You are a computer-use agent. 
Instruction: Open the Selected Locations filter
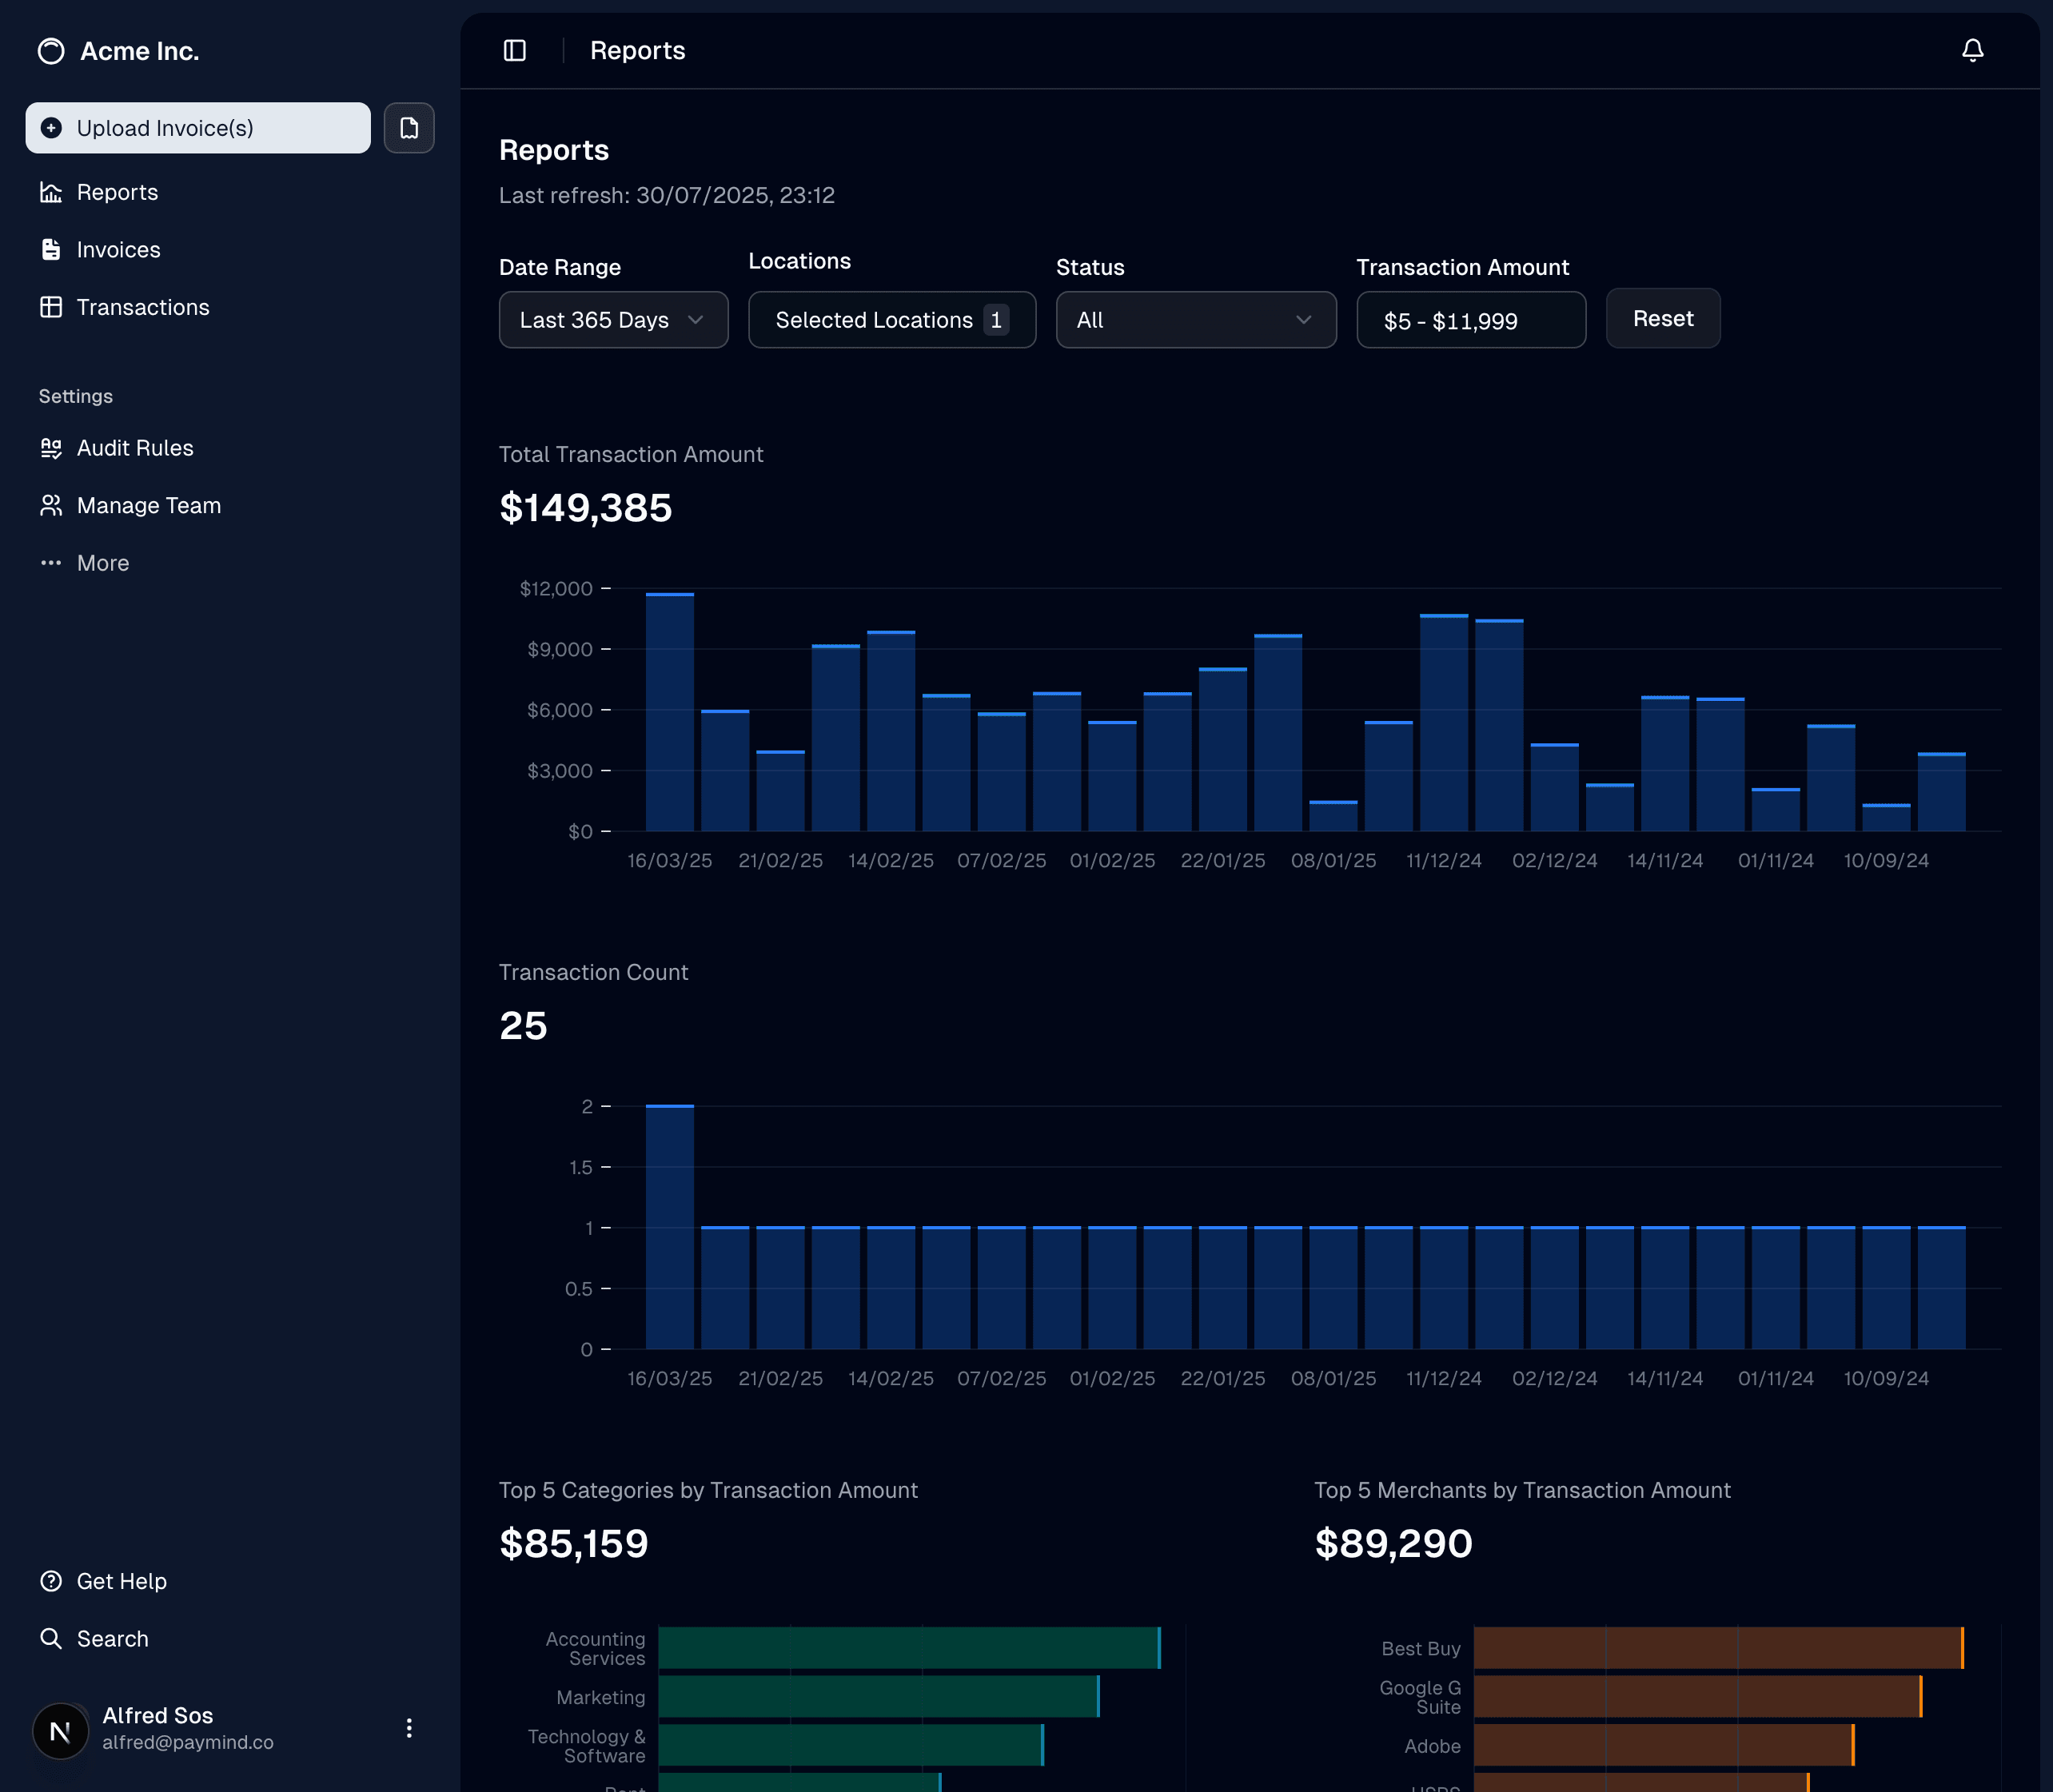[x=891, y=320]
